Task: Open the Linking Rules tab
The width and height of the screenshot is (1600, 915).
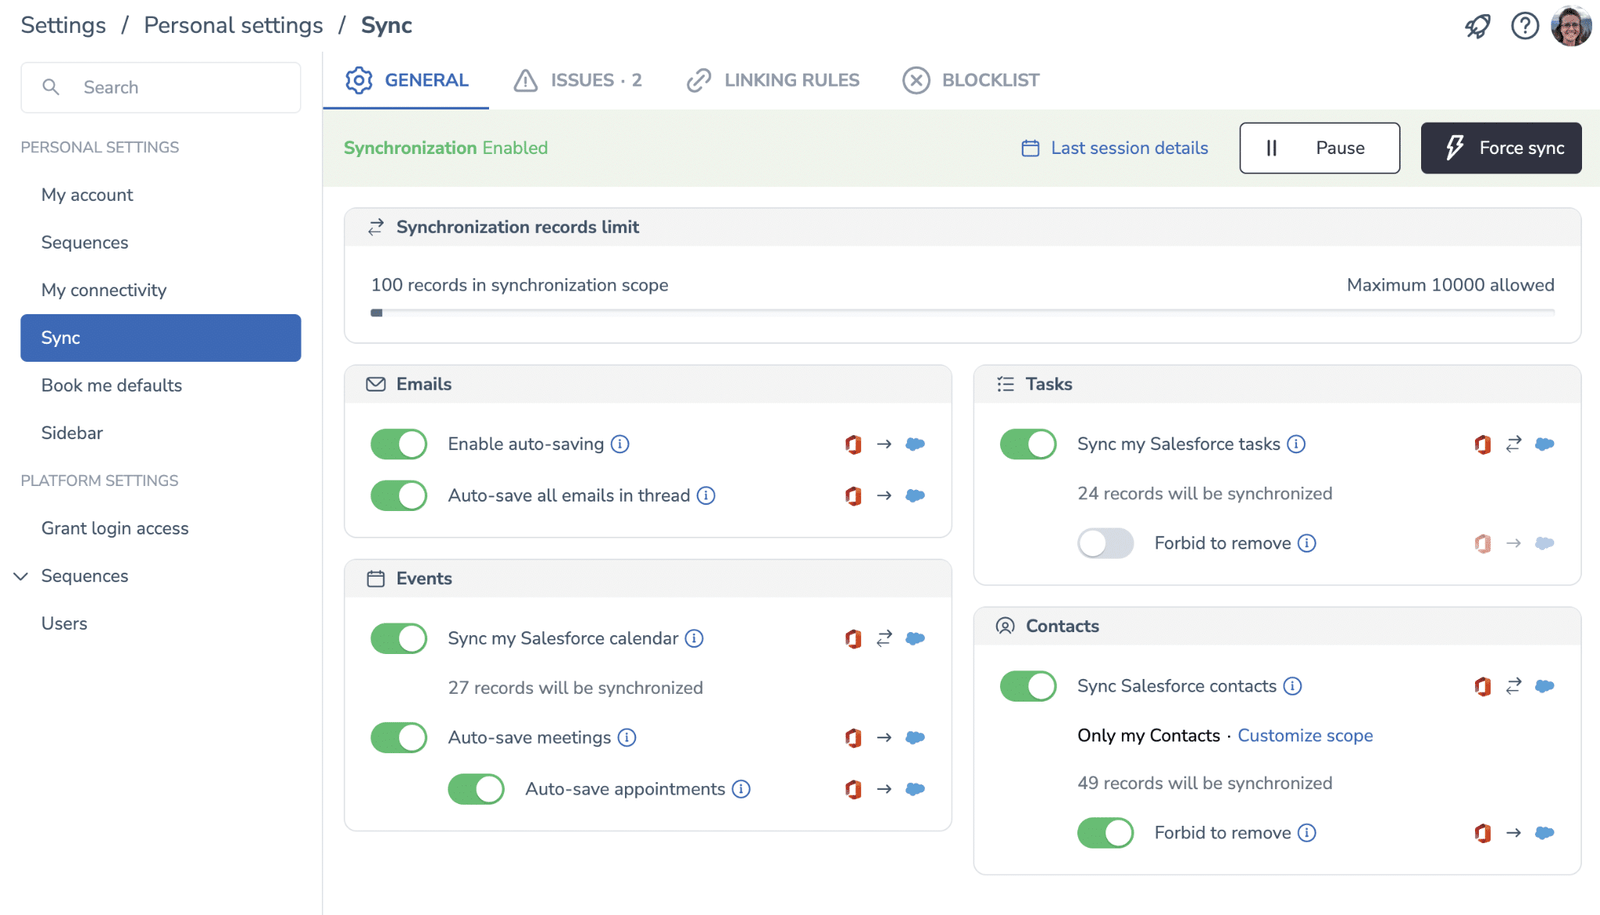Action: point(773,80)
